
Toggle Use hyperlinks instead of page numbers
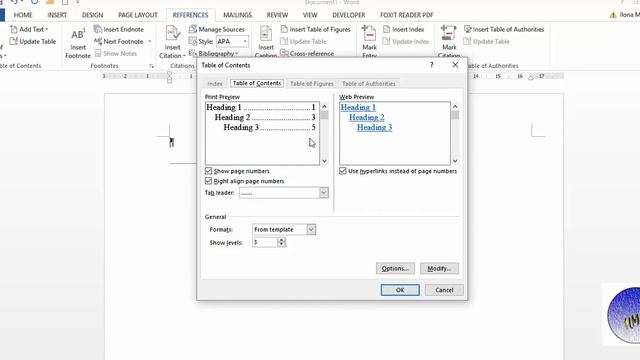click(x=343, y=171)
